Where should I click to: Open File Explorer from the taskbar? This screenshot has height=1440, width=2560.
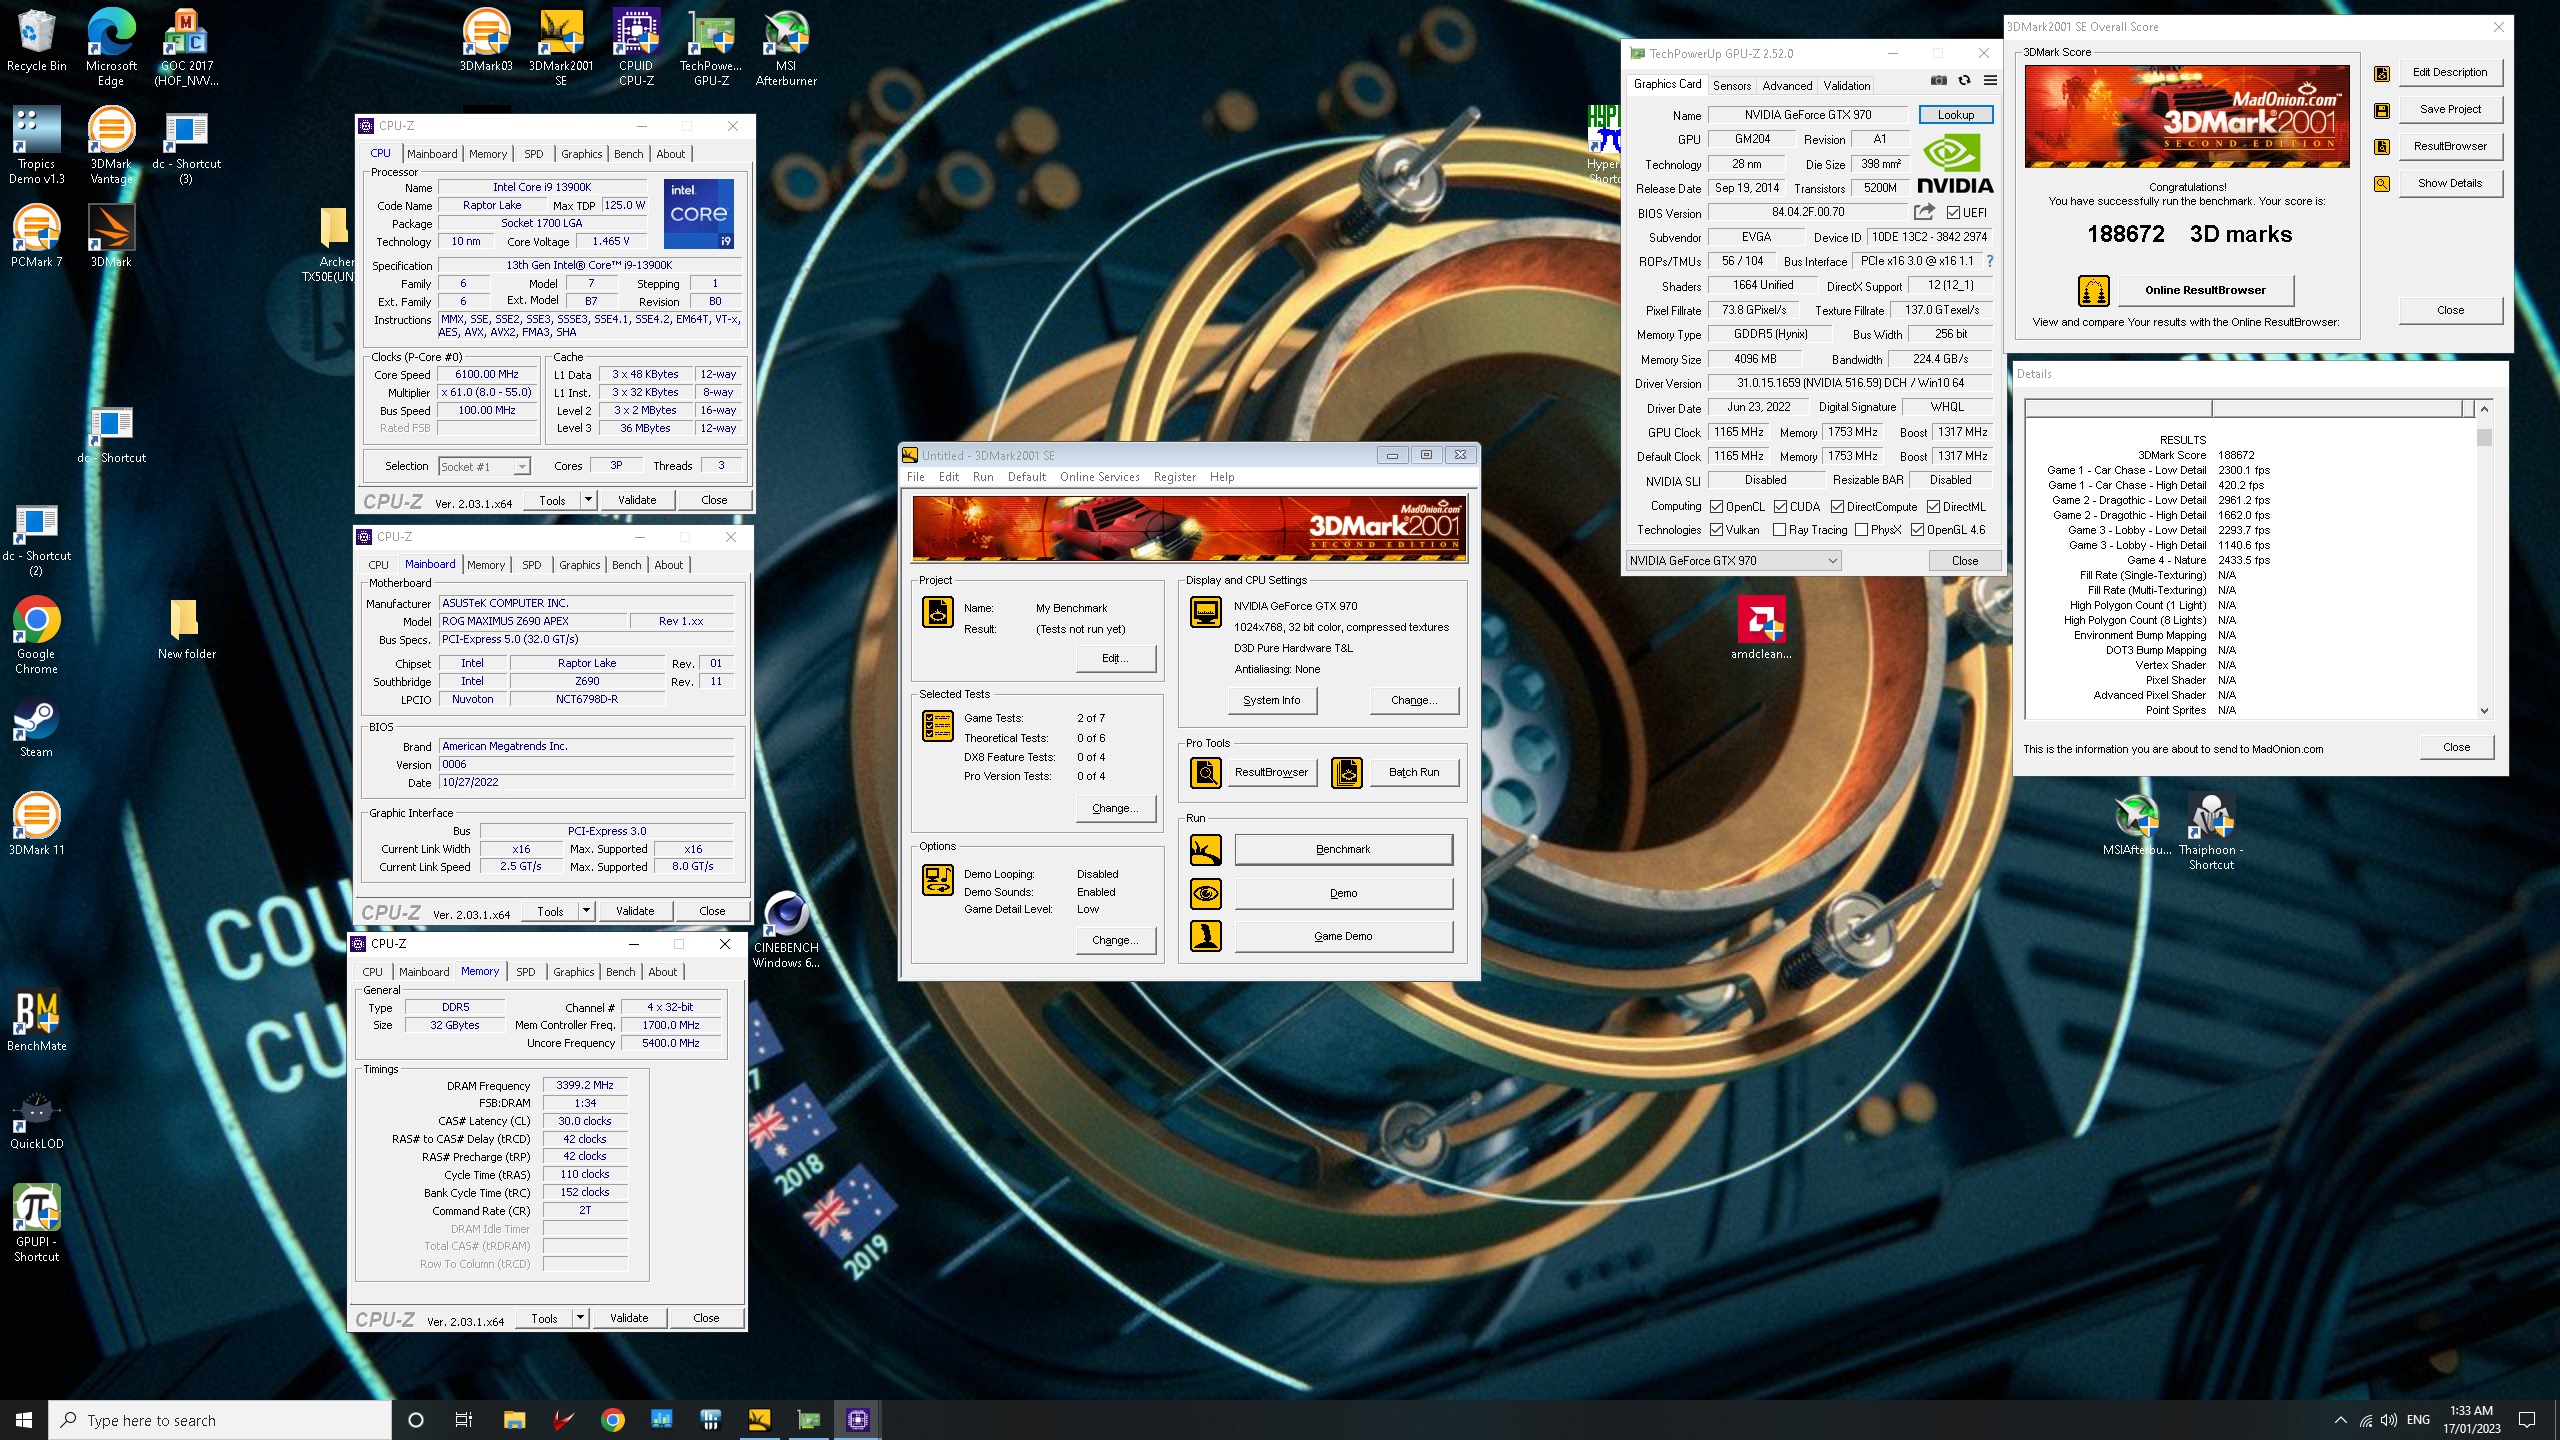pos(514,1420)
